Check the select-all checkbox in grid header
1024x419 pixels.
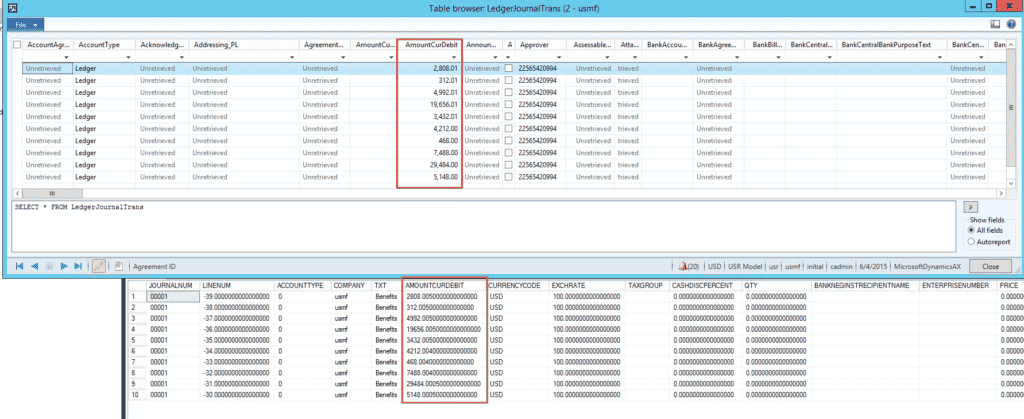[17, 45]
